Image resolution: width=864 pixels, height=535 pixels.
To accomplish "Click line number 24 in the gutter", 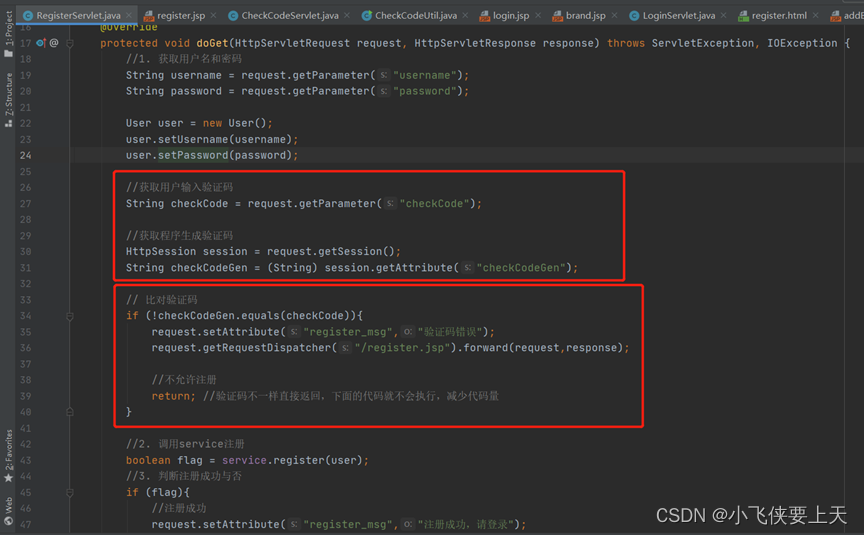I will (25, 155).
